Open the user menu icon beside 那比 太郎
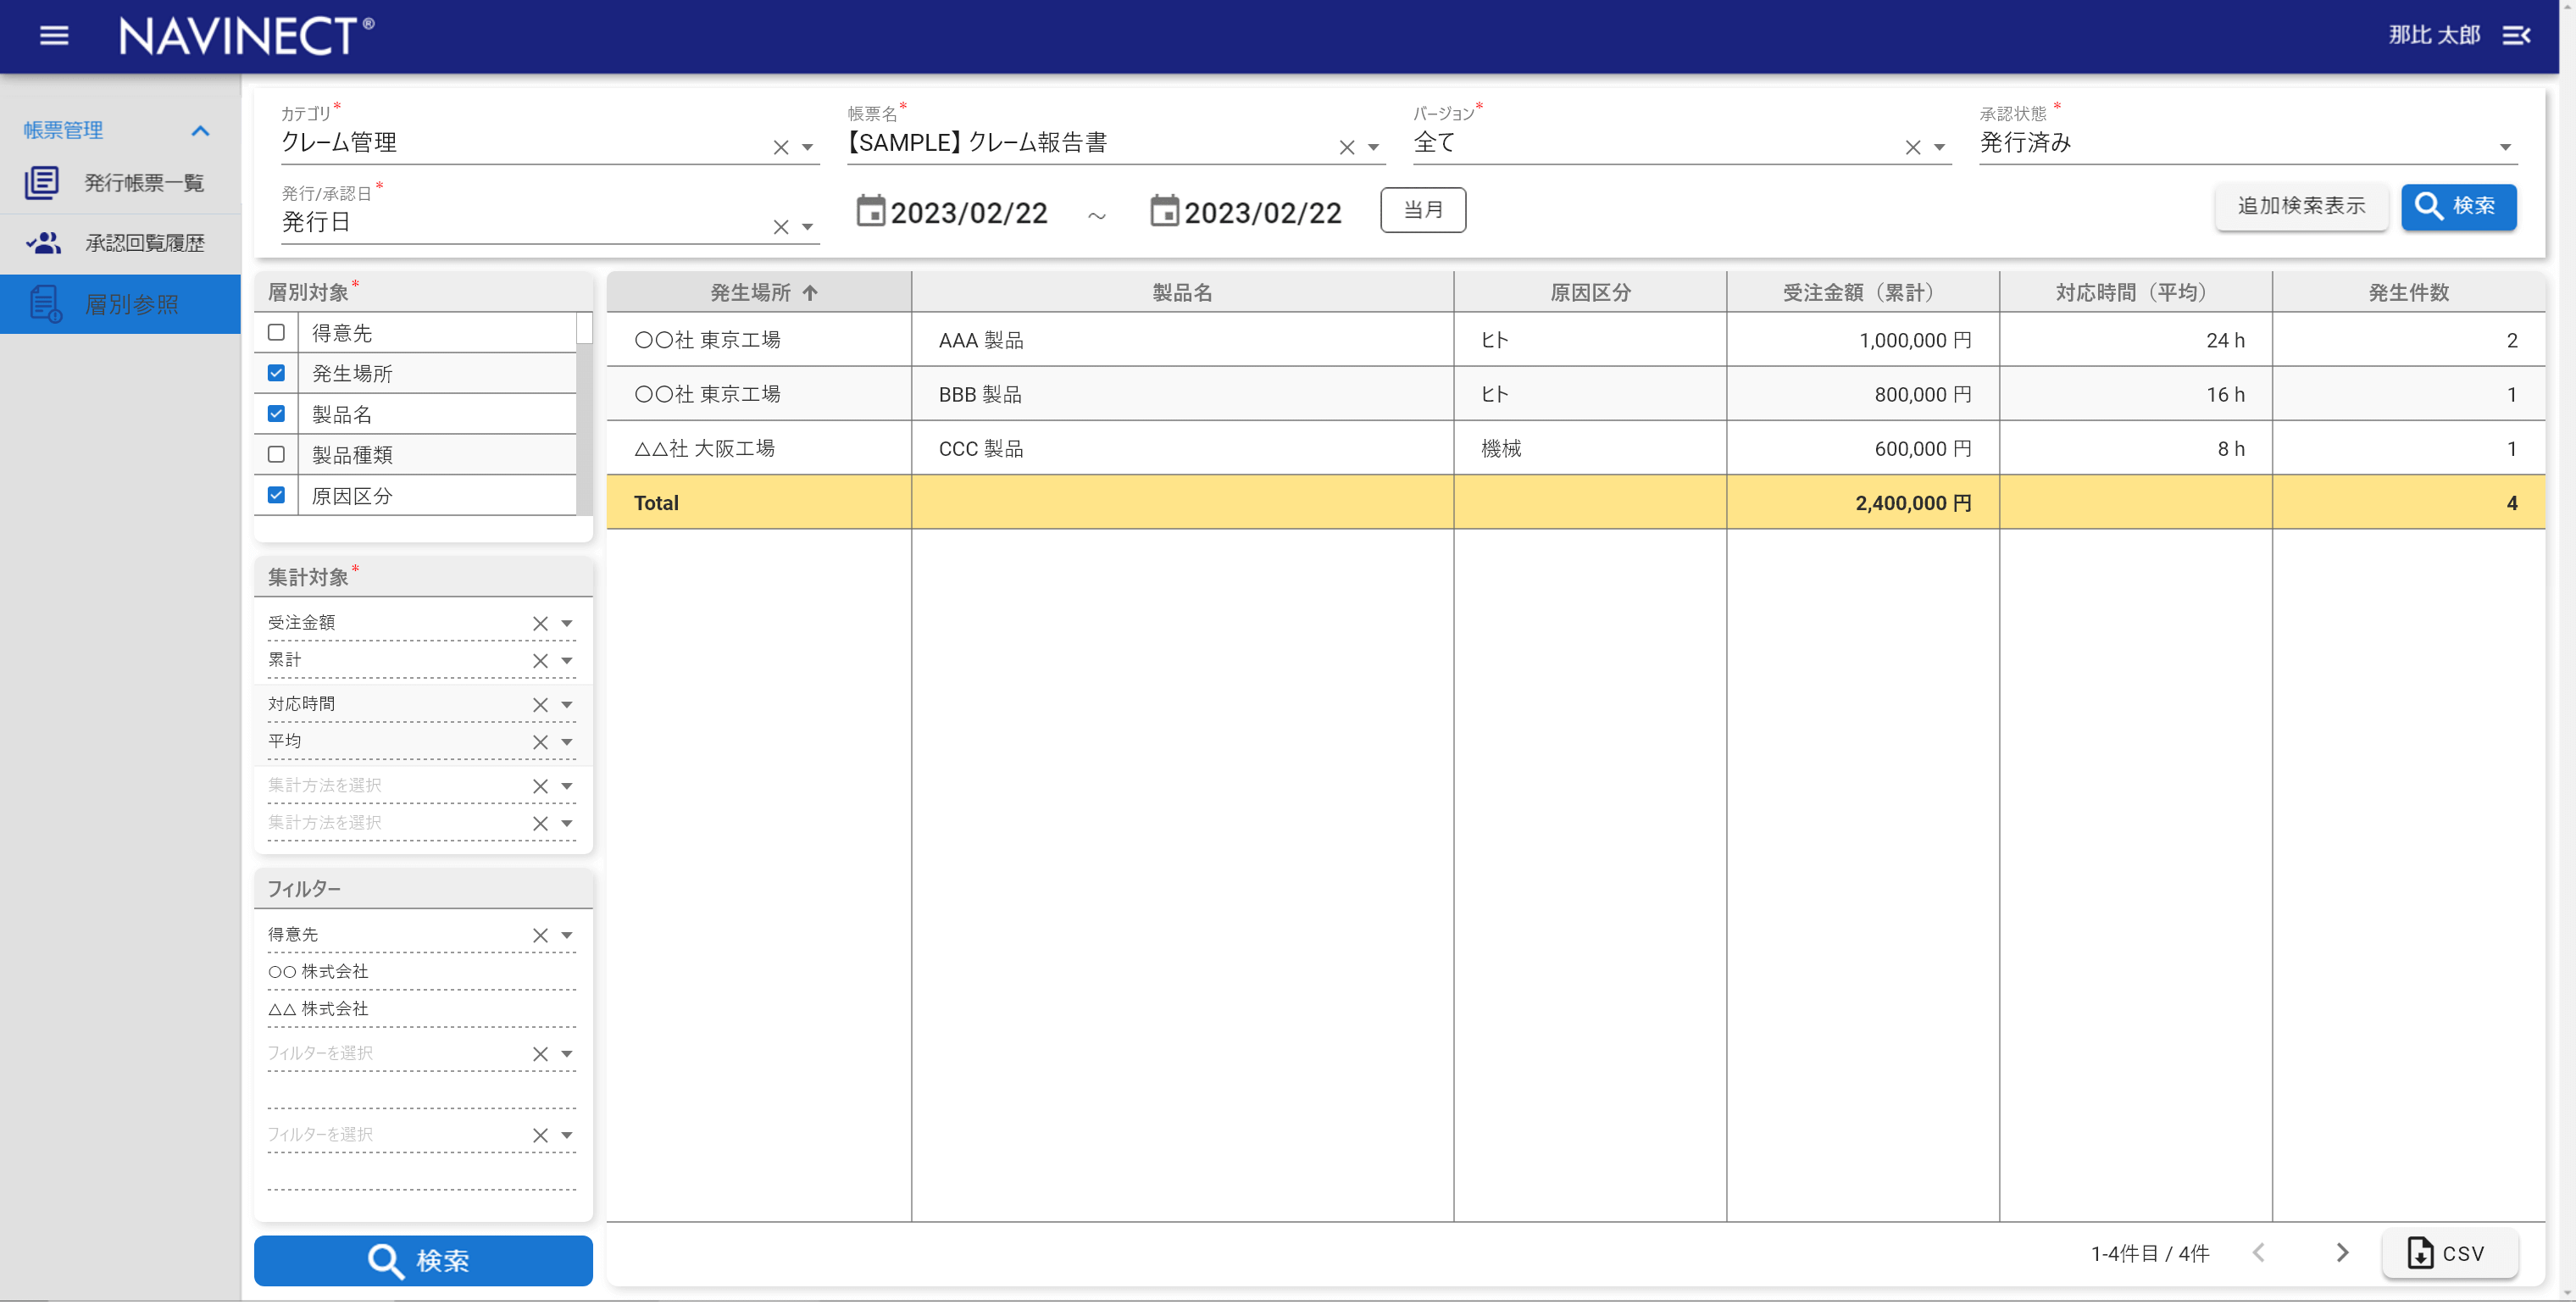 tap(2516, 36)
